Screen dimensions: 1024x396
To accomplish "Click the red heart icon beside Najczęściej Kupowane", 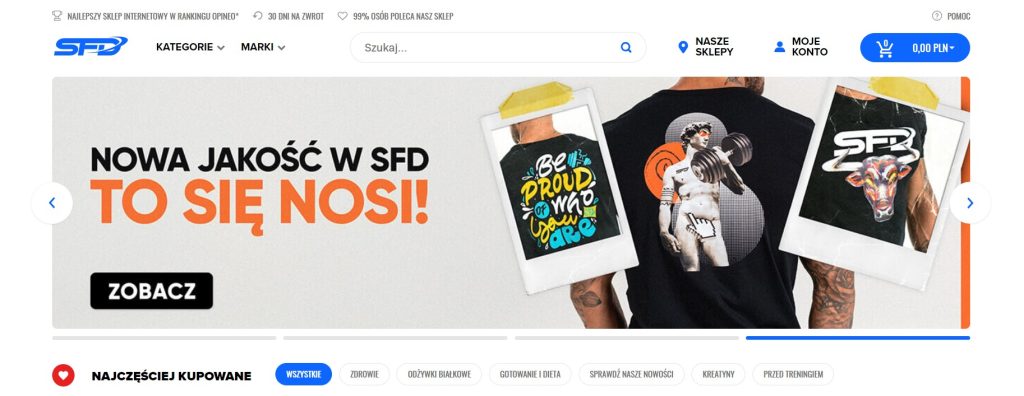I will tap(63, 376).
